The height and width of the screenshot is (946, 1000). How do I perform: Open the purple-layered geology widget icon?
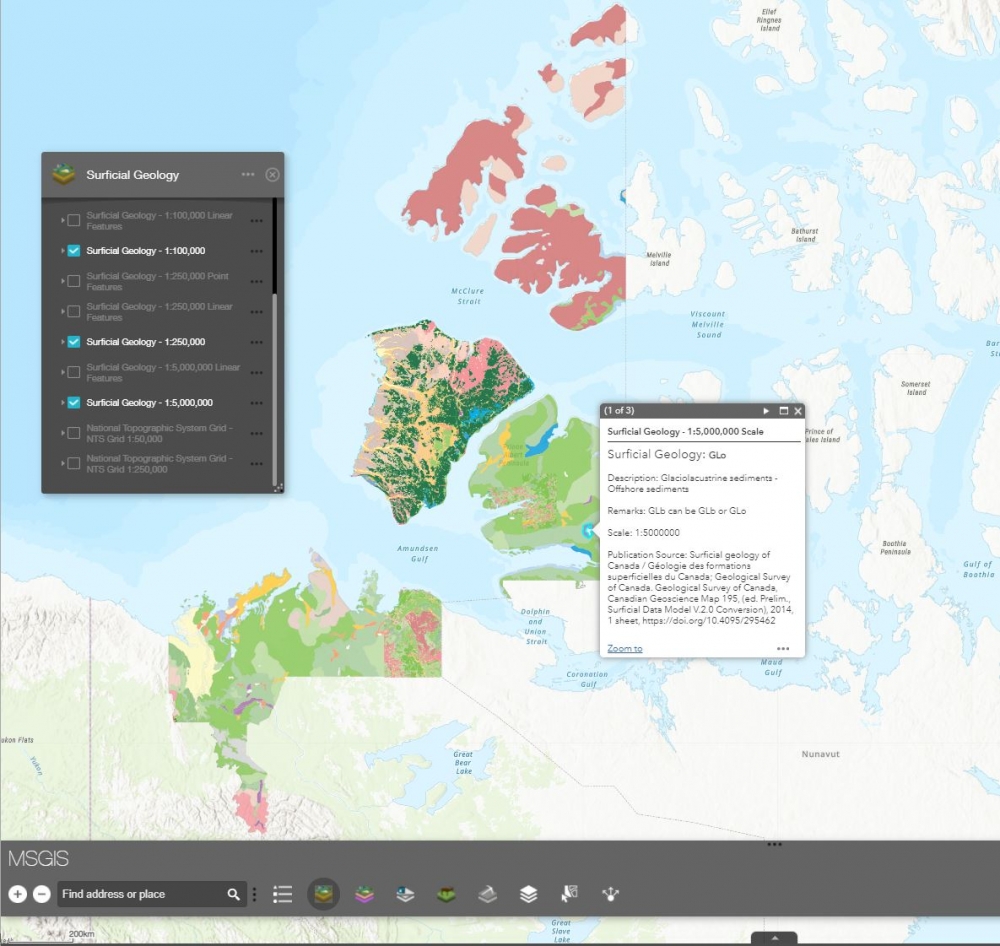[x=364, y=894]
